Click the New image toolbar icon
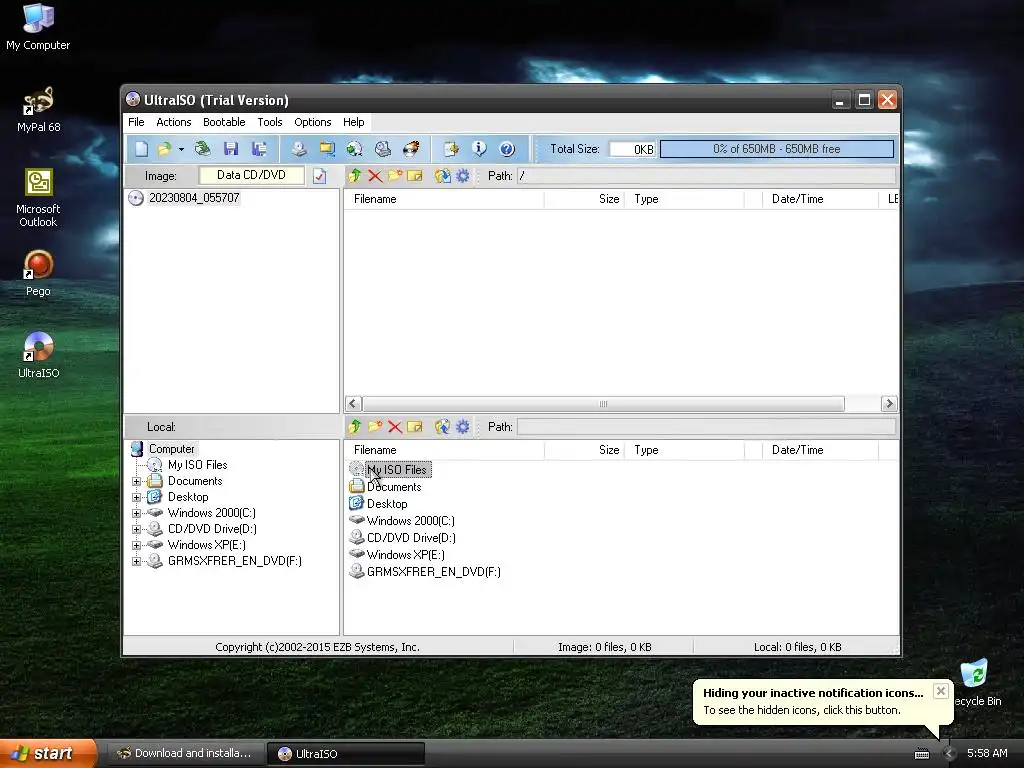This screenshot has width=1024, height=768. click(141, 149)
